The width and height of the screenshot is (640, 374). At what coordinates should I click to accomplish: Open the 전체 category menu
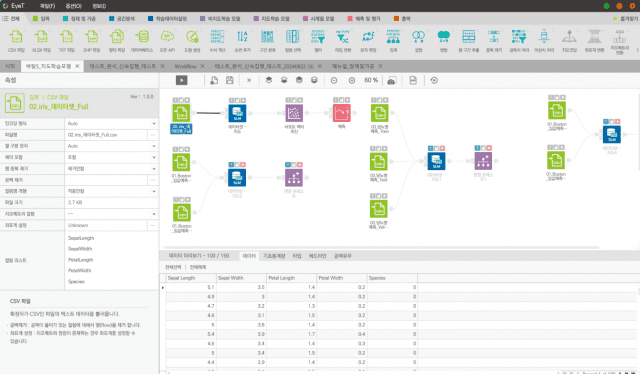point(11,19)
